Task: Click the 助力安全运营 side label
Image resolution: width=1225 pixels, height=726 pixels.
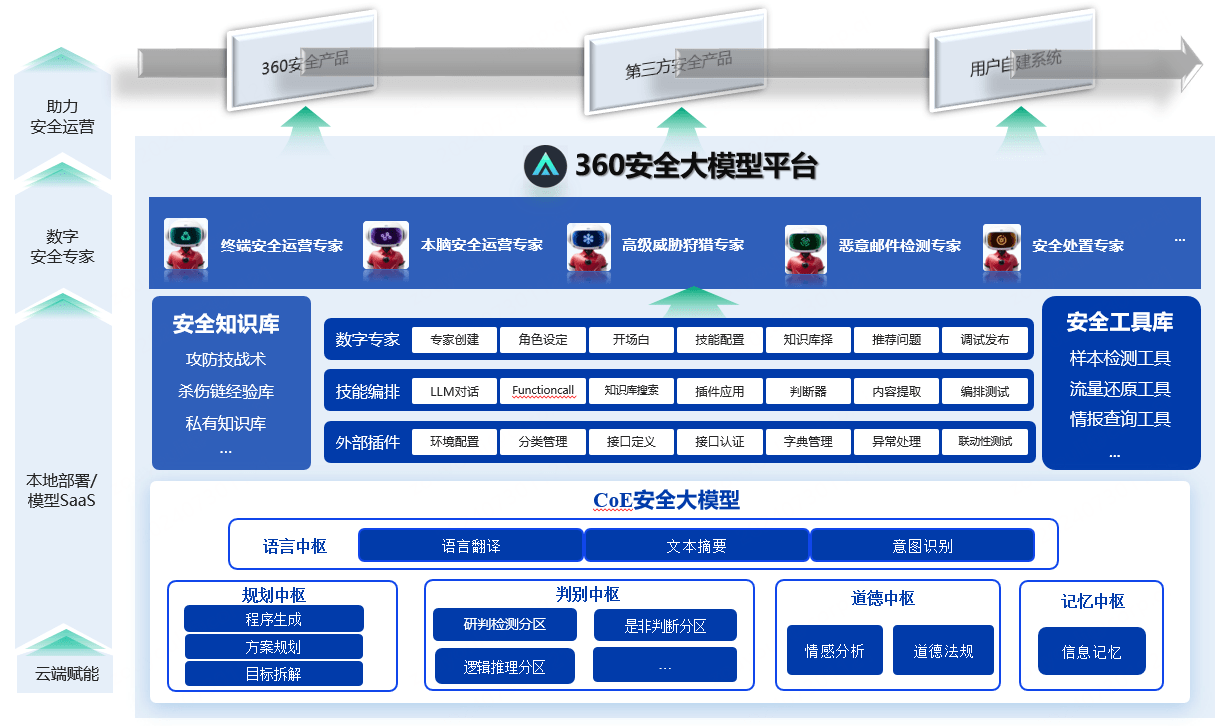Action: (62, 116)
